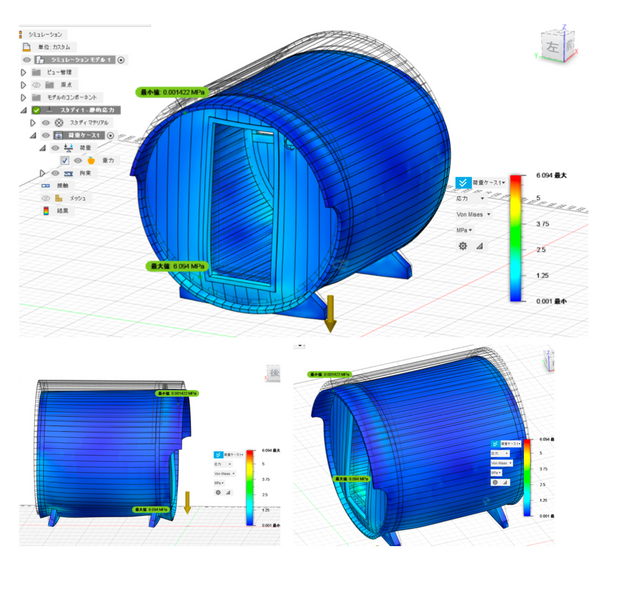Select the モデルのコンポーネント tree item

[70, 97]
